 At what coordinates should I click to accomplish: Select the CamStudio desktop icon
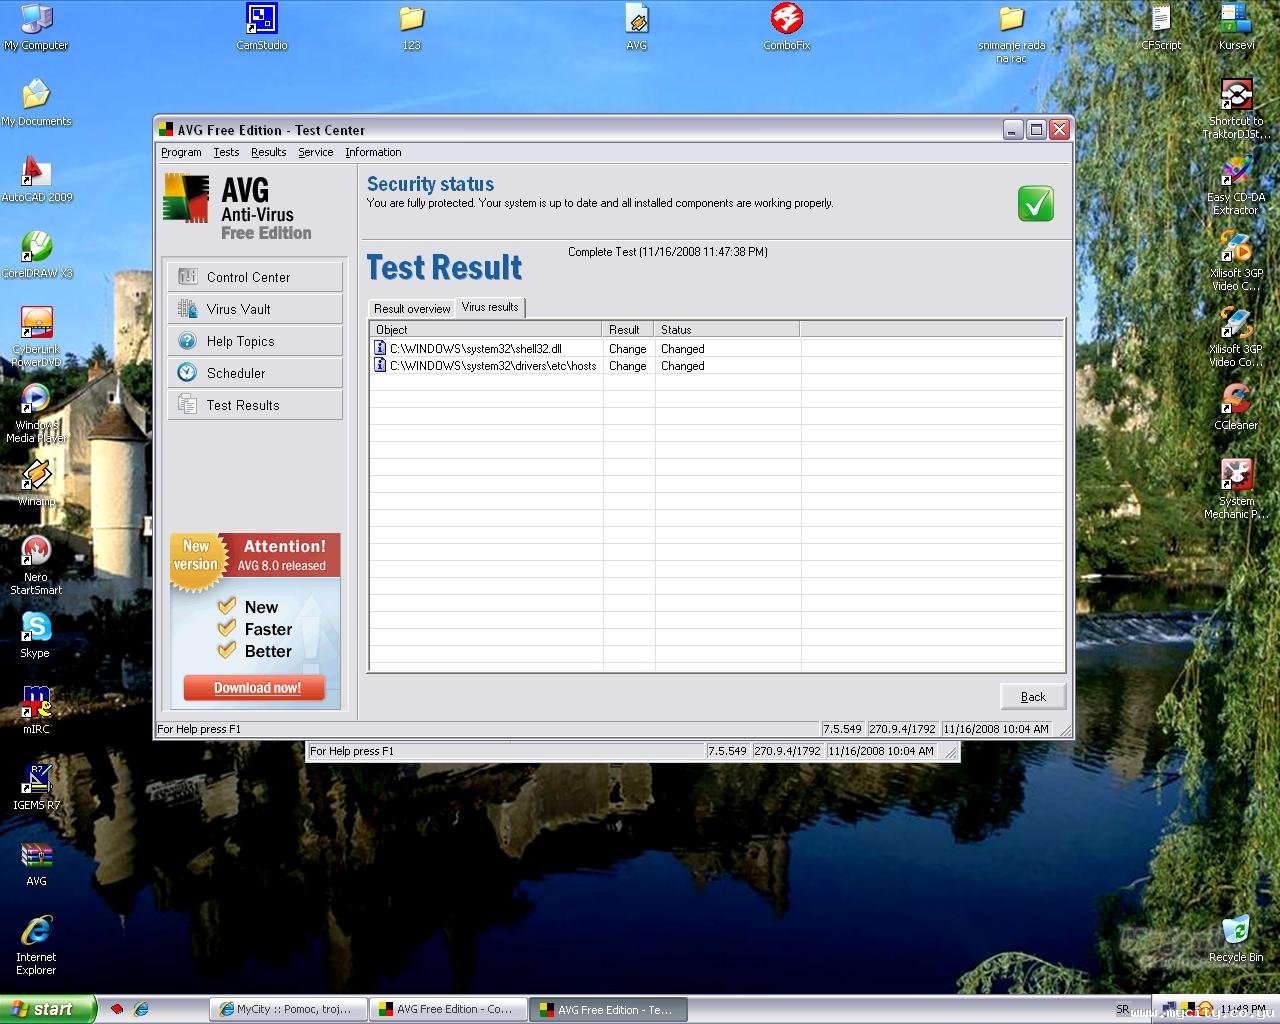[262, 27]
